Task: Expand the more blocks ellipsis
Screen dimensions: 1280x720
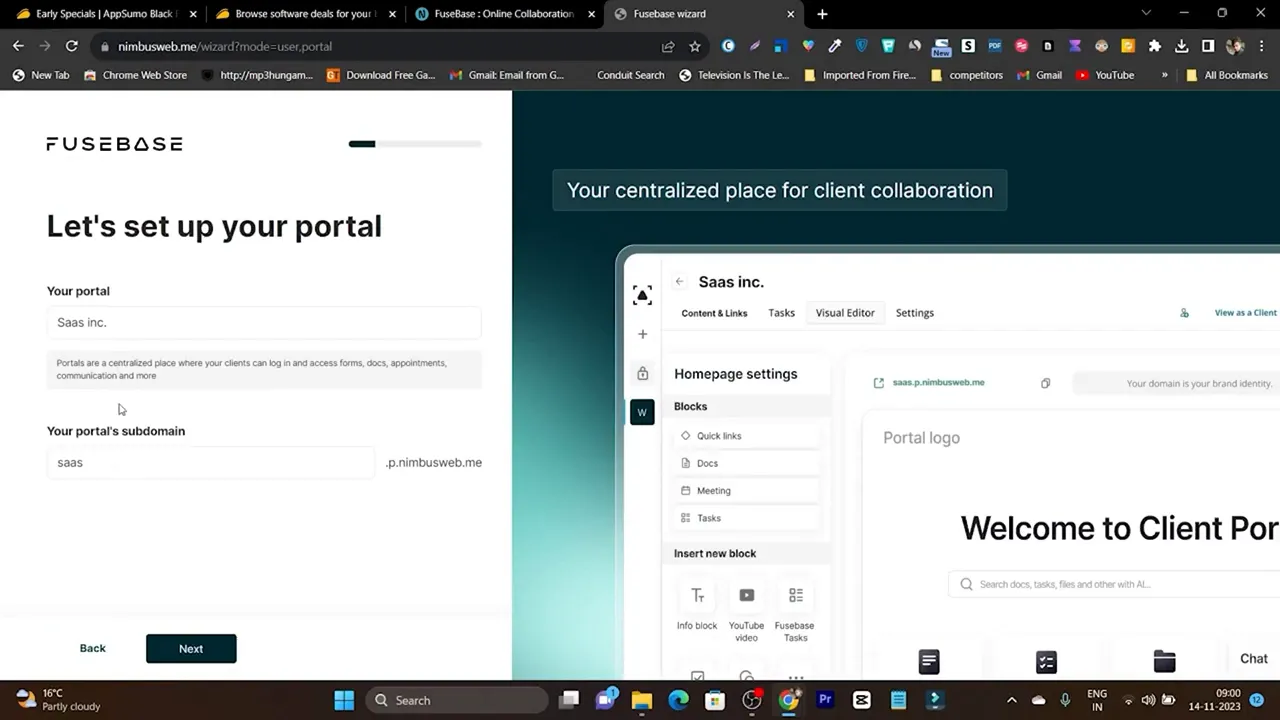Action: [796, 678]
